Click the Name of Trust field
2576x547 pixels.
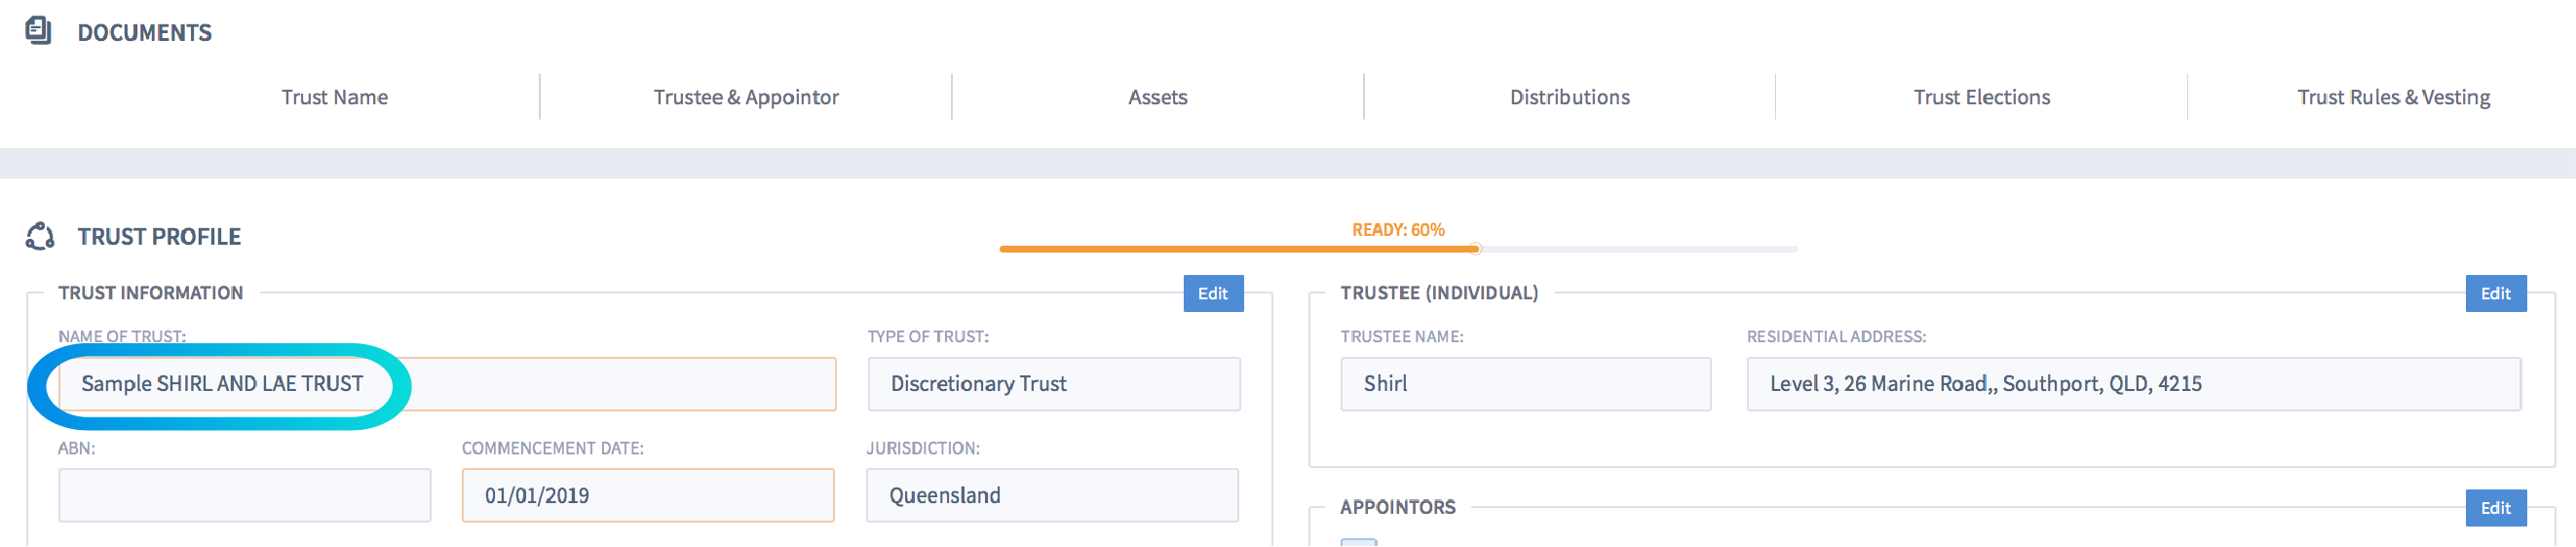point(600,384)
